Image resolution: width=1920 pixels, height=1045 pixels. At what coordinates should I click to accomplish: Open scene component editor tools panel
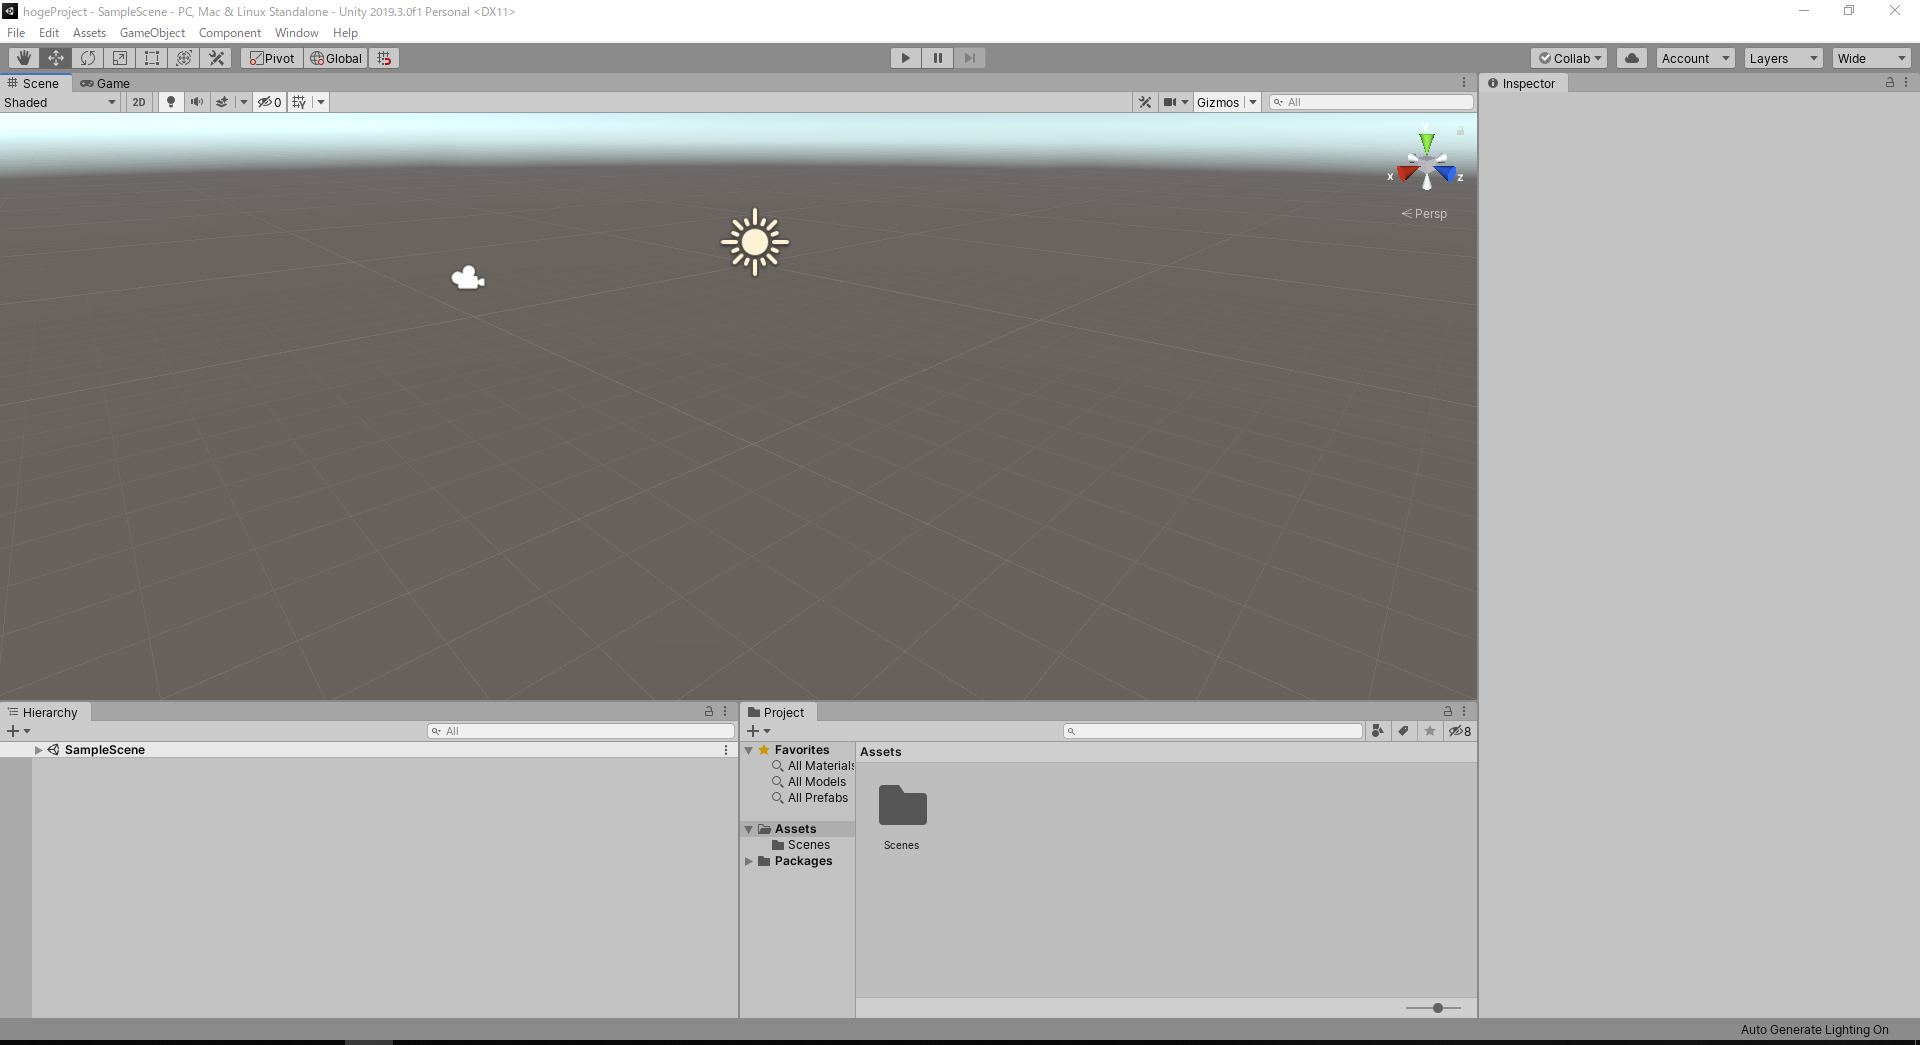pyautogui.click(x=1145, y=102)
